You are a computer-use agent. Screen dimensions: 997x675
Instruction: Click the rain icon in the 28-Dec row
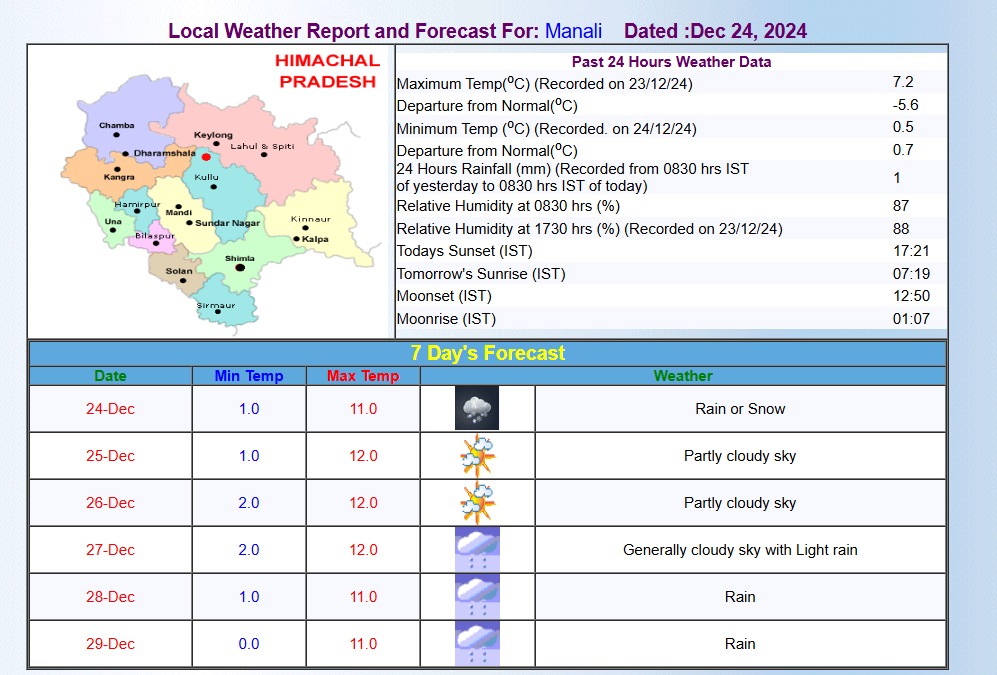[477, 597]
